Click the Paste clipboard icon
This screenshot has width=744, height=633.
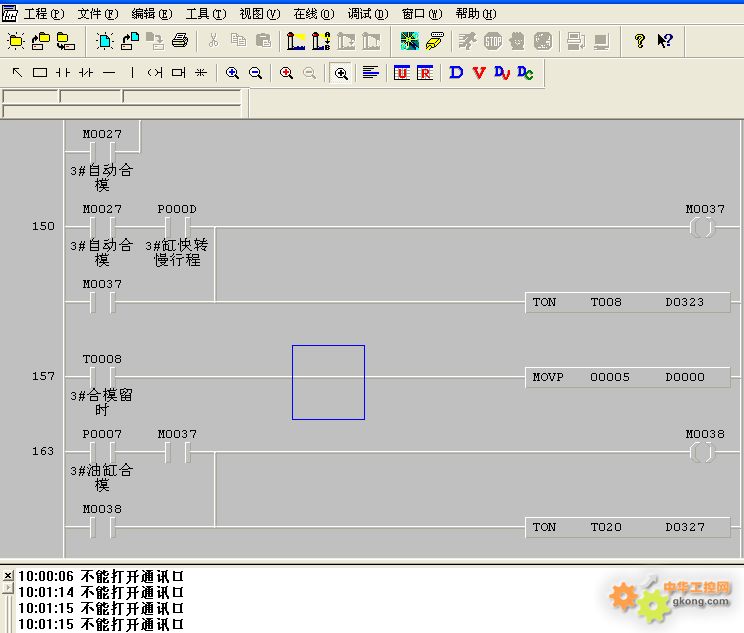click(x=263, y=41)
